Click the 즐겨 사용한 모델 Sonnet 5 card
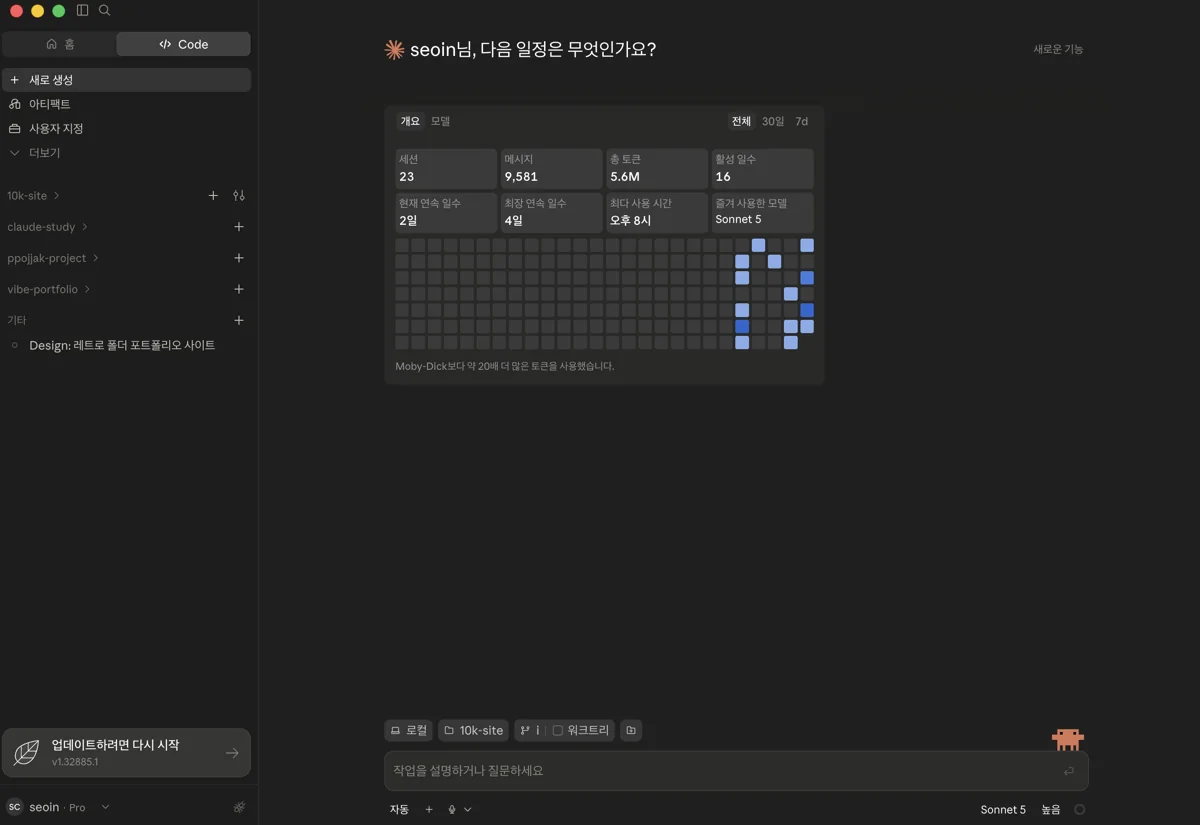This screenshot has height=825, width=1200. [762, 213]
